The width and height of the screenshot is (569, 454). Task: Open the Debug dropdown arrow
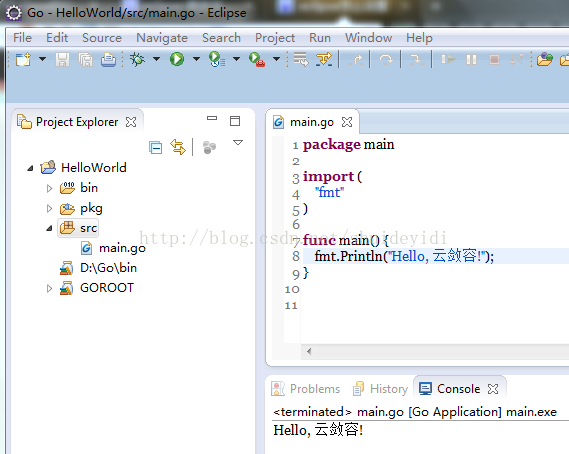click(156, 59)
